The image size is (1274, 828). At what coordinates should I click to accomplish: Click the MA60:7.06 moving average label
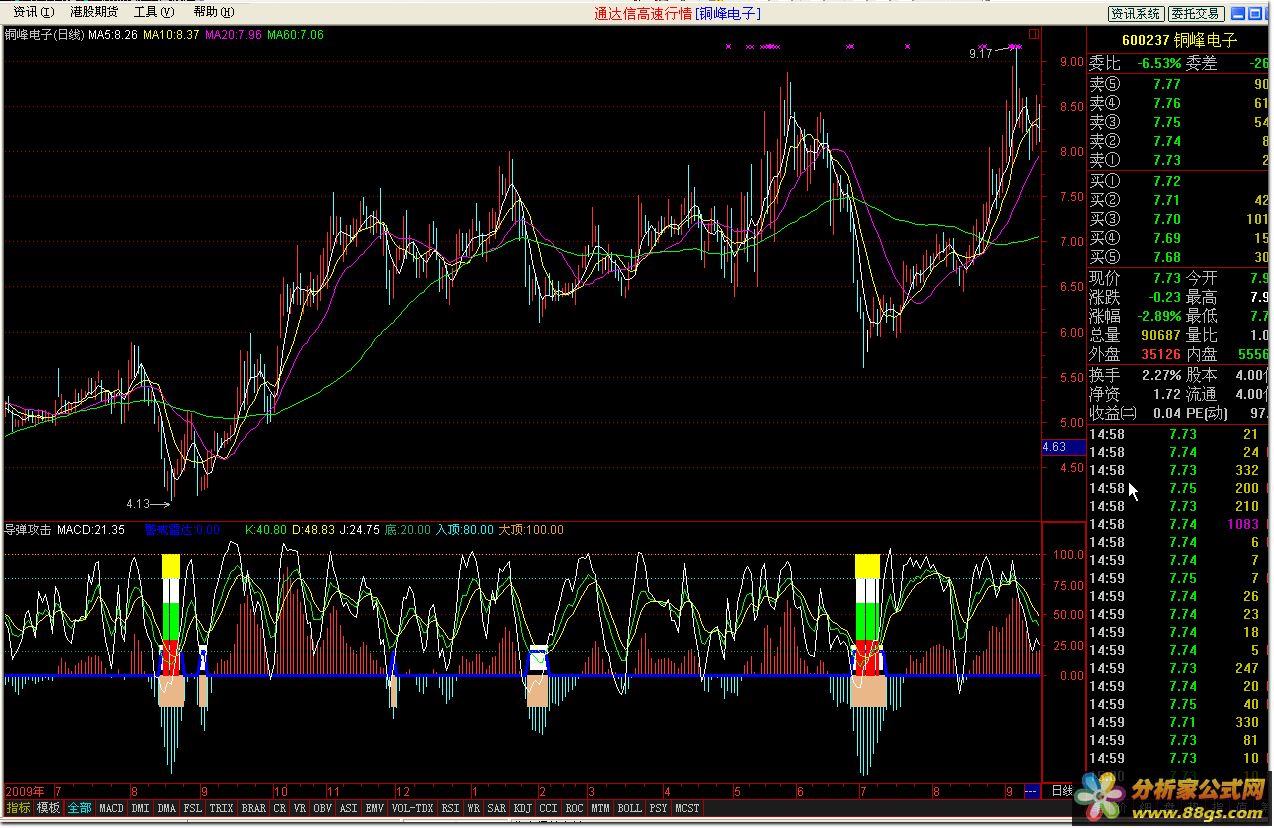point(295,34)
